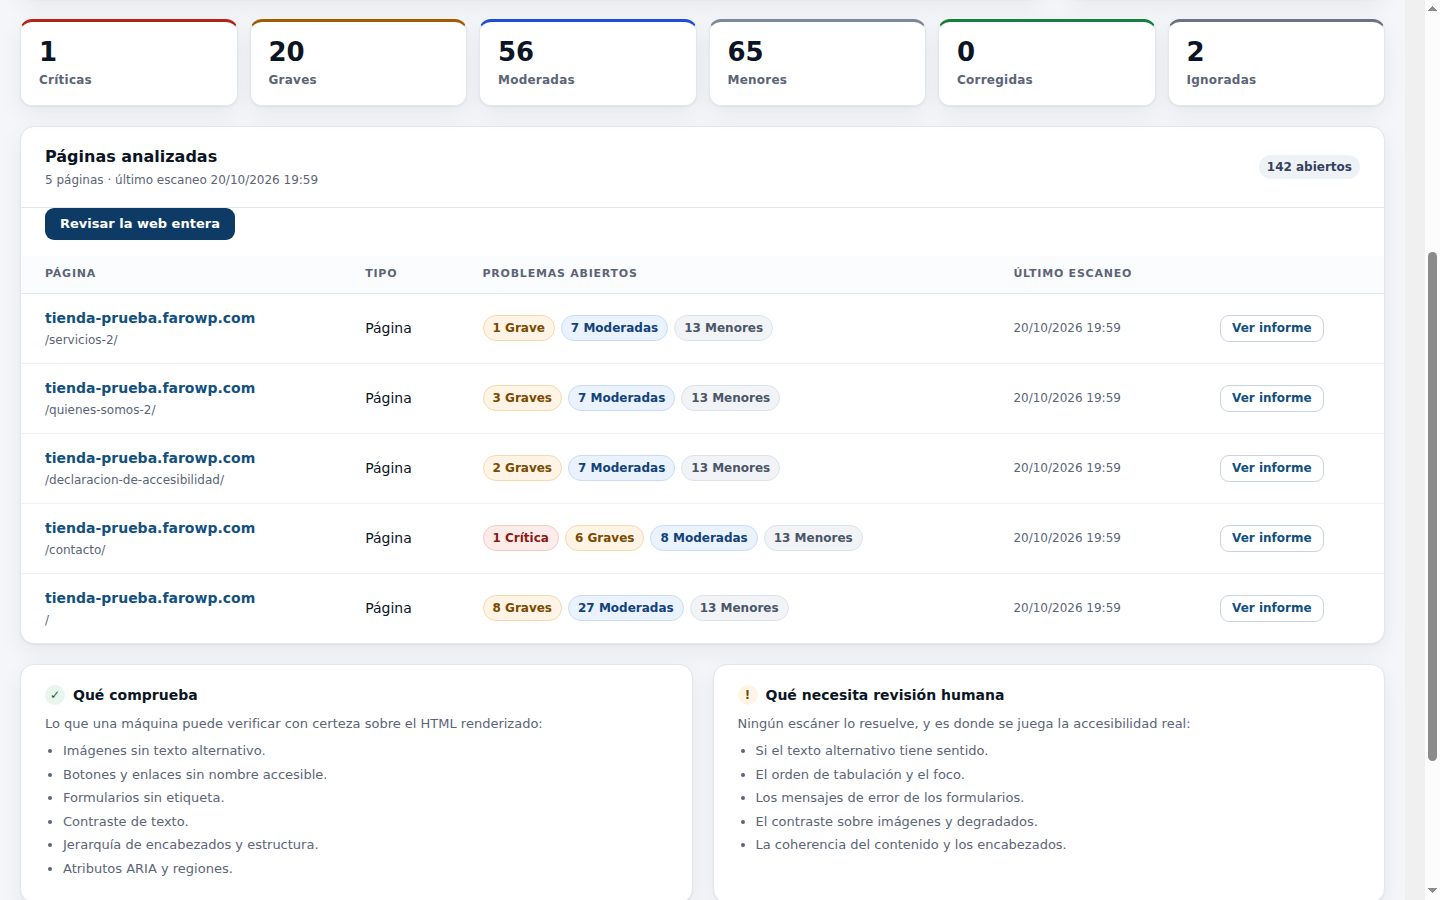This screenshot has height=900, width=1440.
Task: Click the 0 Corregidas summary card
Action: (1047, 62)
